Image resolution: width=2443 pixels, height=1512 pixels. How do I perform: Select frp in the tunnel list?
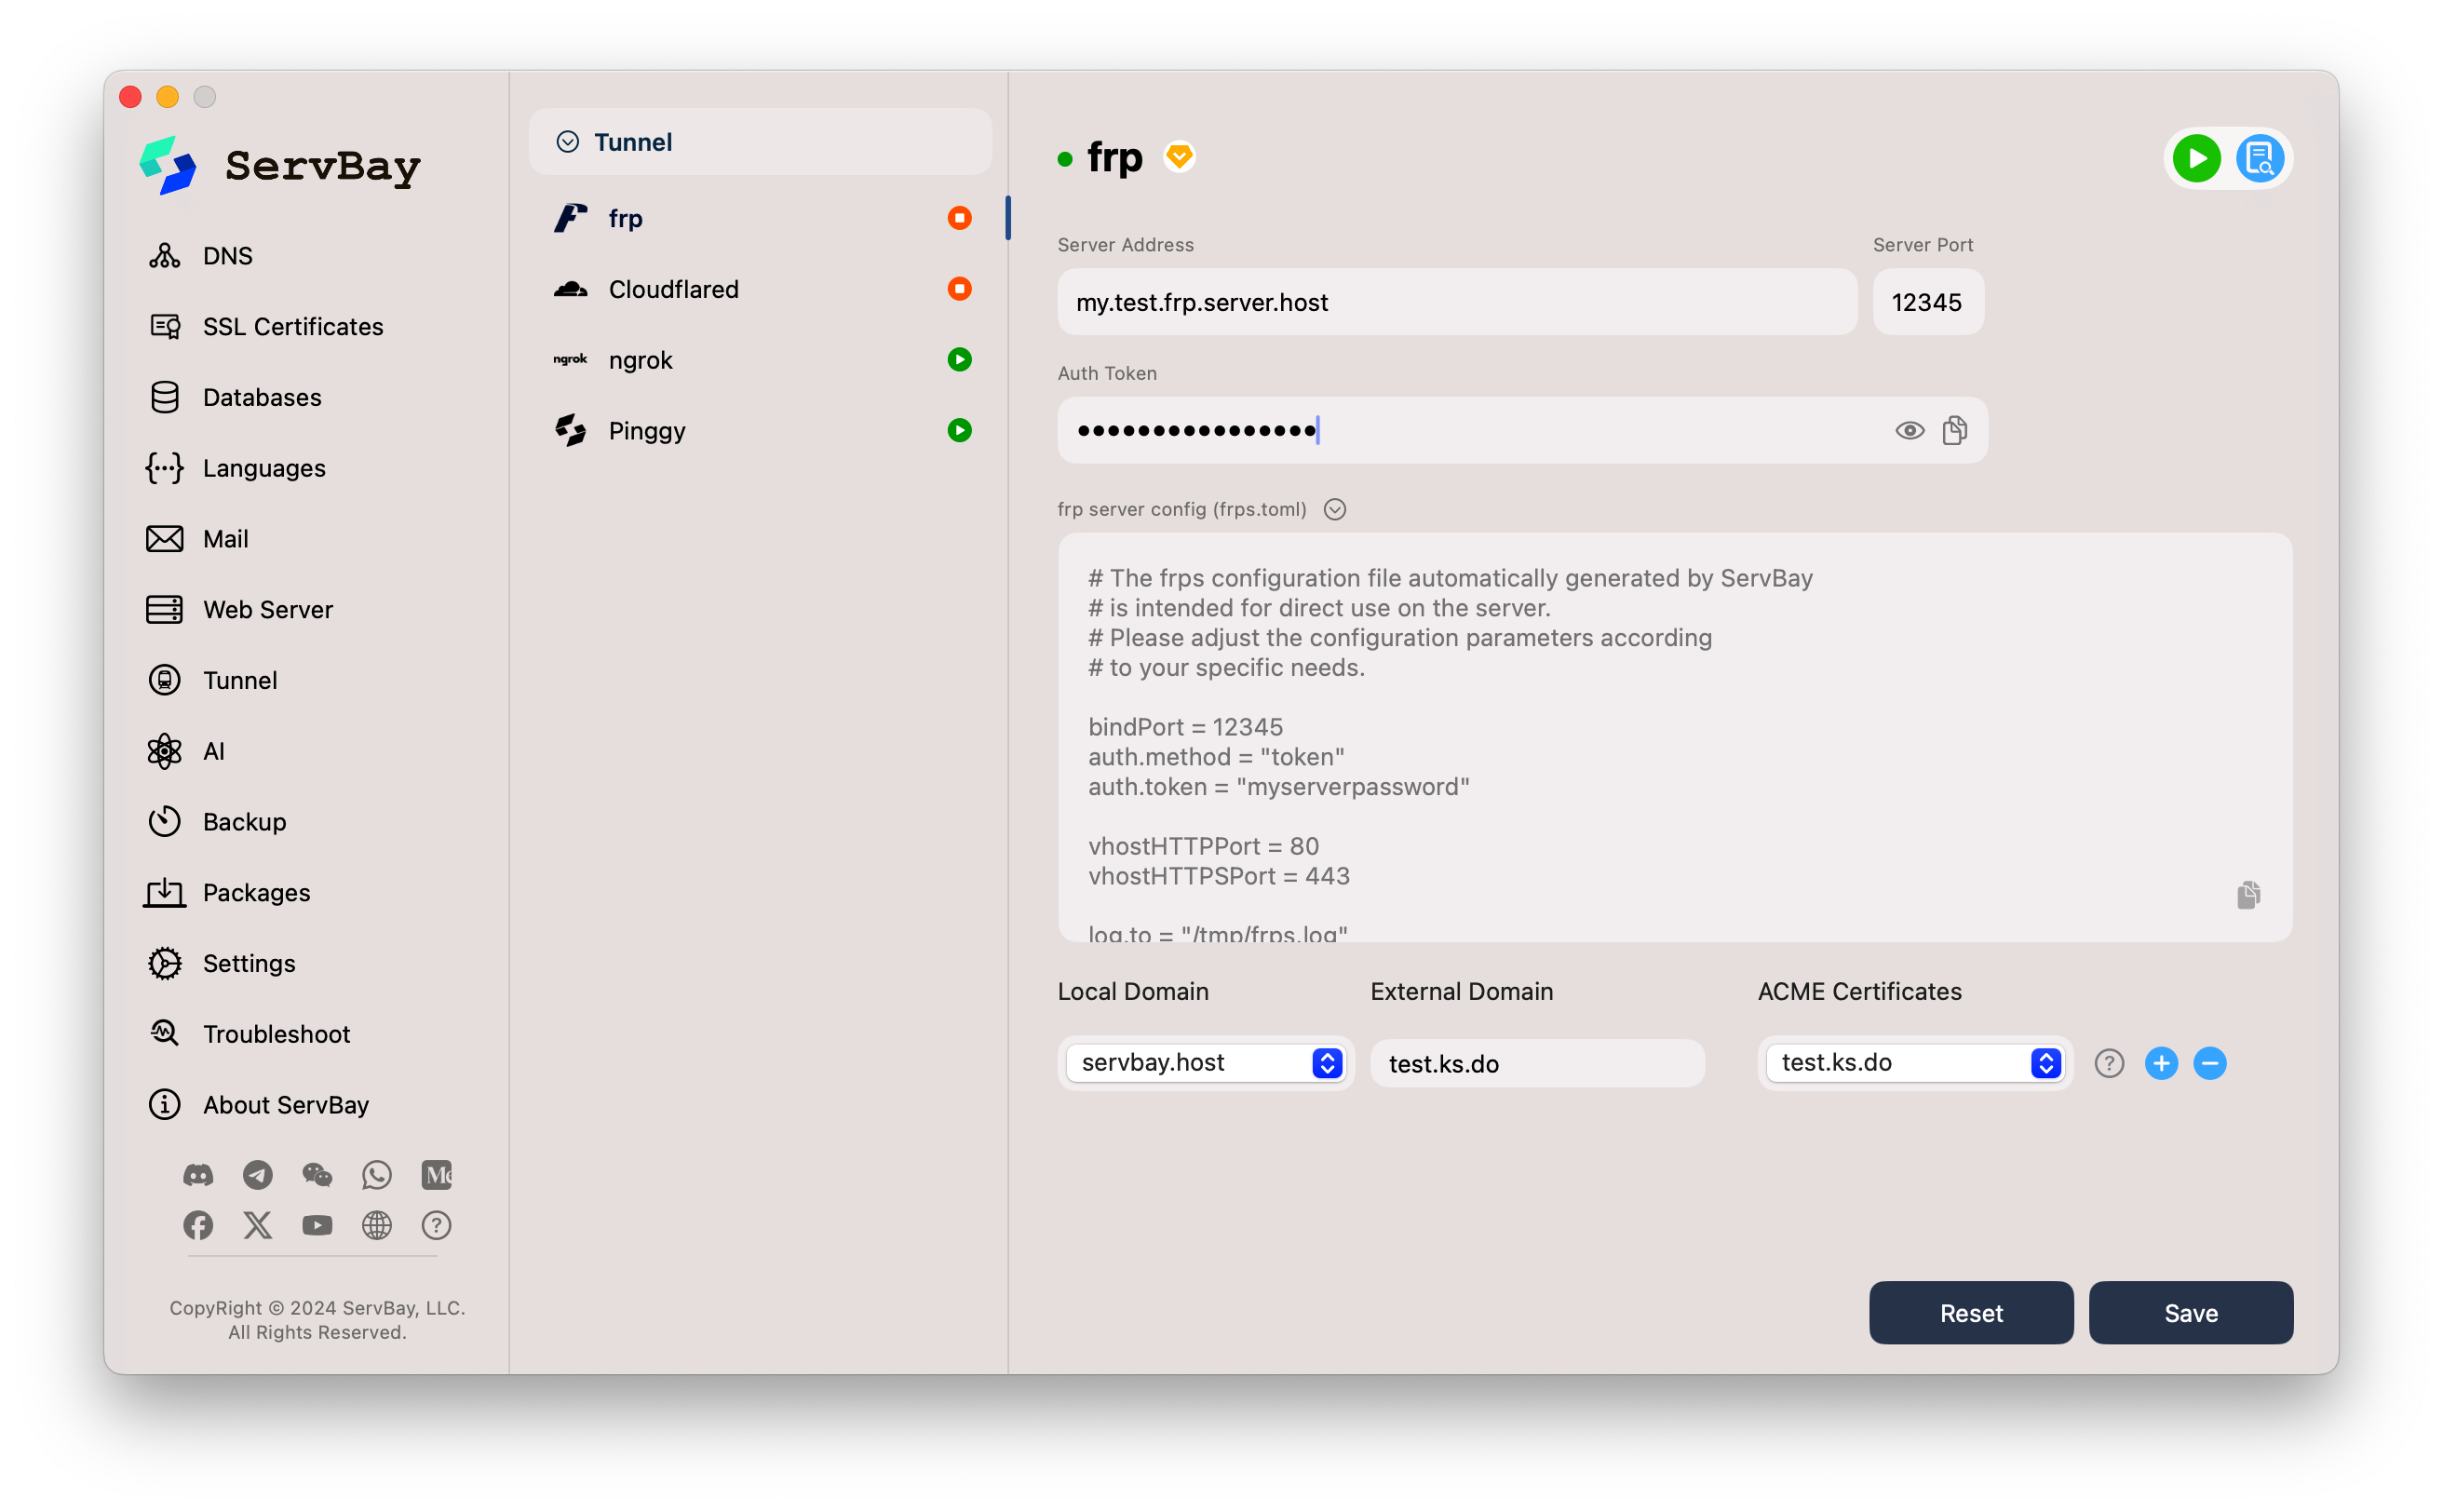click(x=760, y=218)
